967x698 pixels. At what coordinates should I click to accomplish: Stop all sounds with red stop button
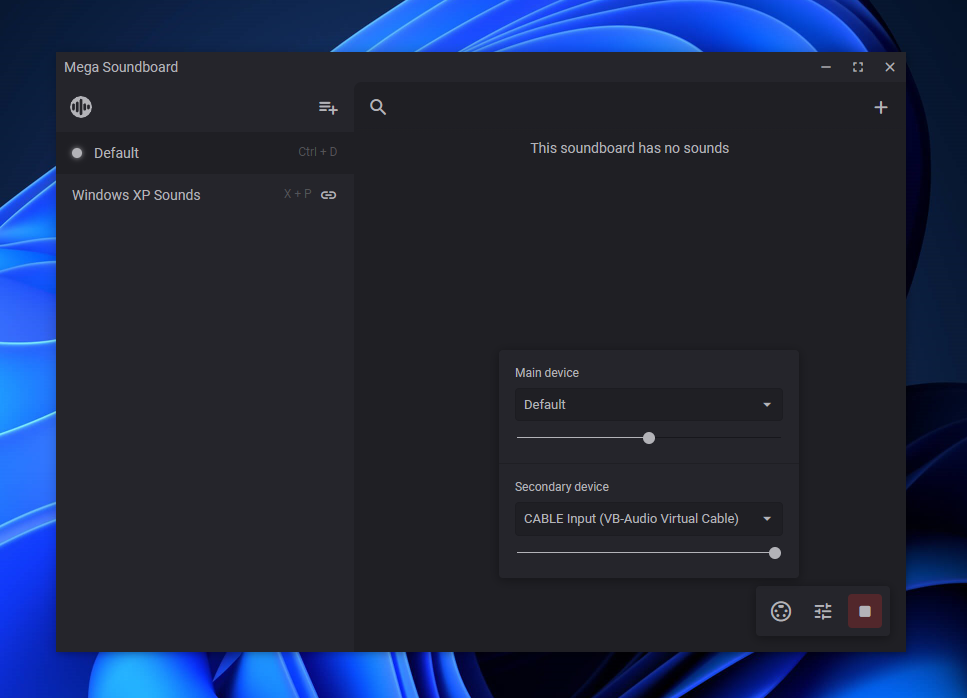(x=865, y=611)
